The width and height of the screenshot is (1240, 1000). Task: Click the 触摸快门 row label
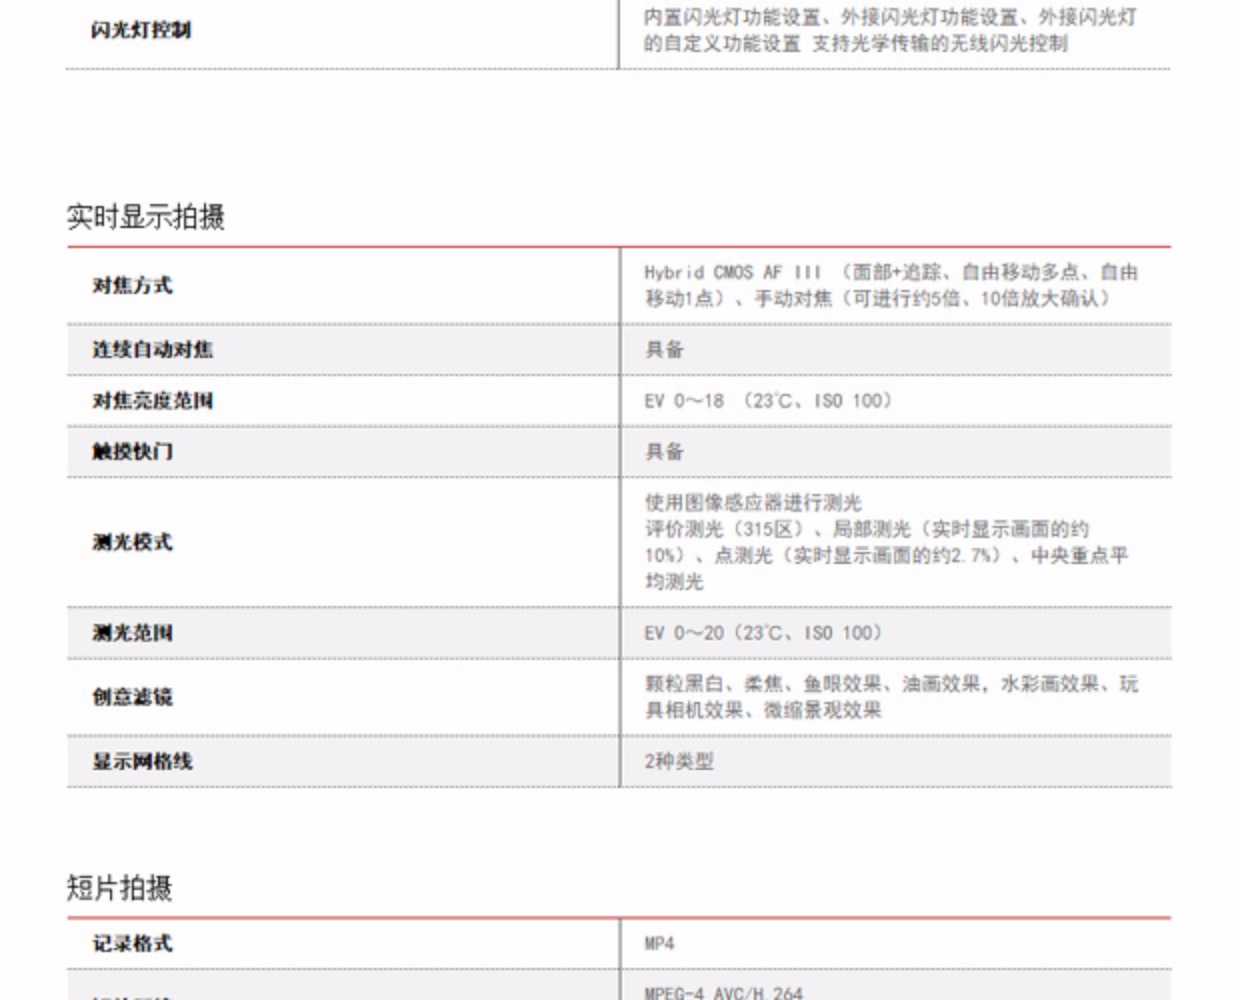(132, 452)
